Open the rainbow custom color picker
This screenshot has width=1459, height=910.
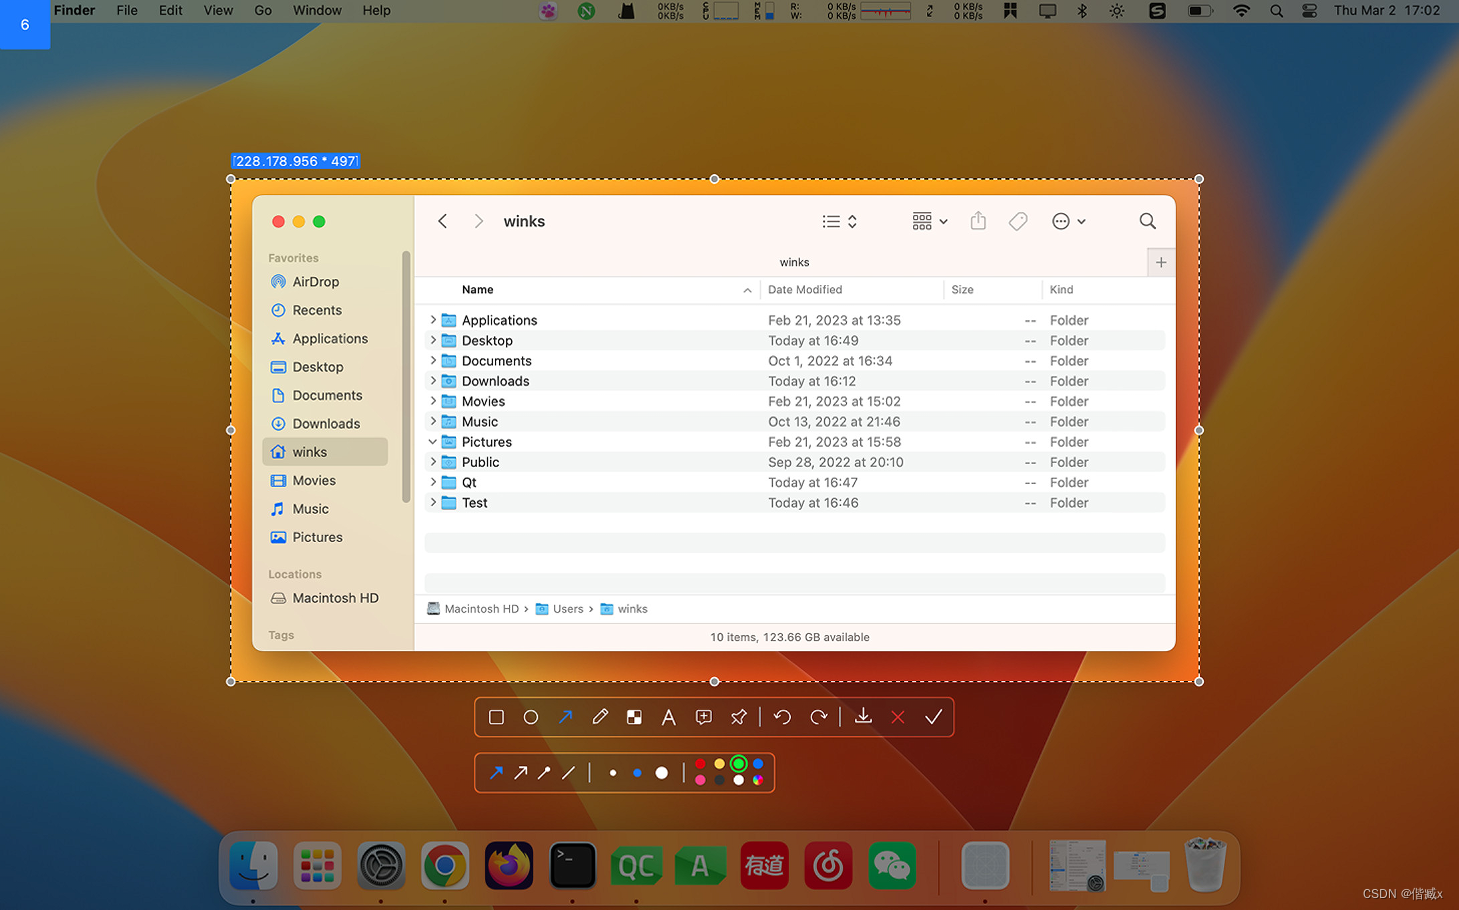(758, 780)
